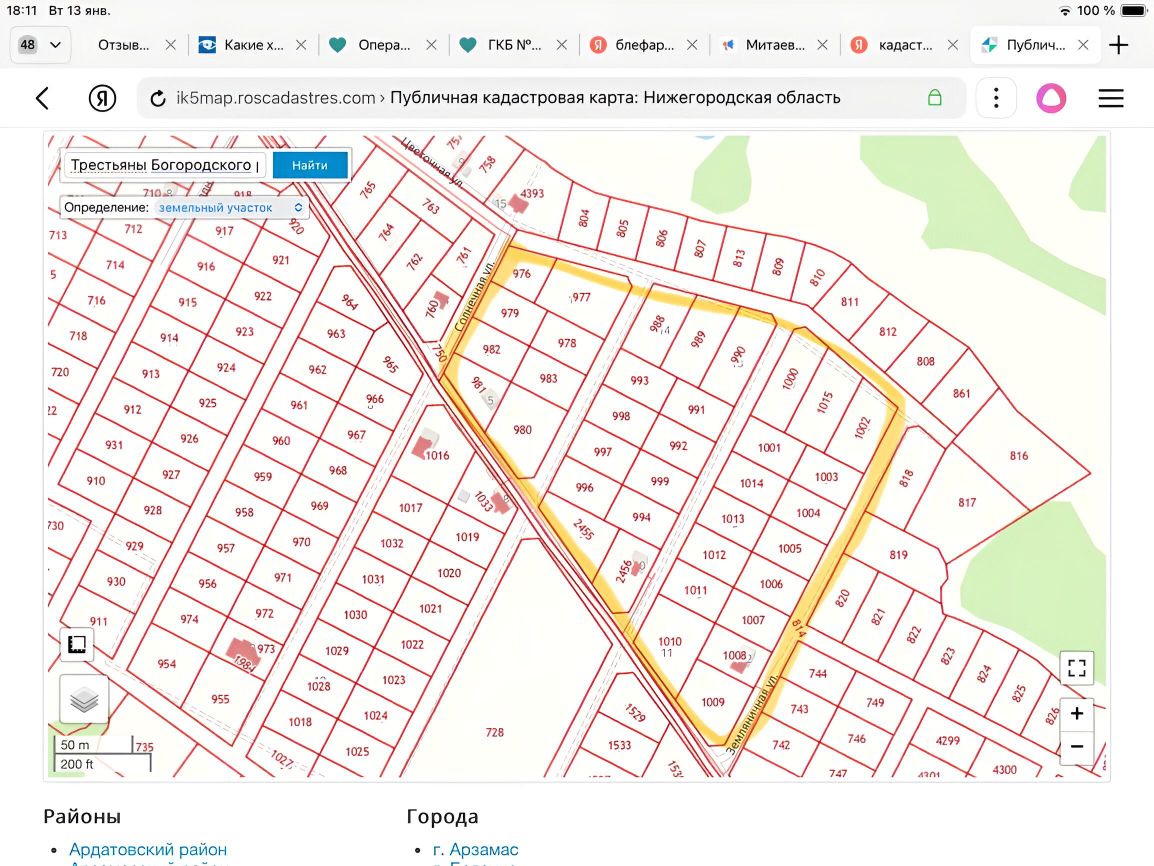Select parcel 1529 on the map
Viewport: 1154px width, 866px height.
(634, 712)
